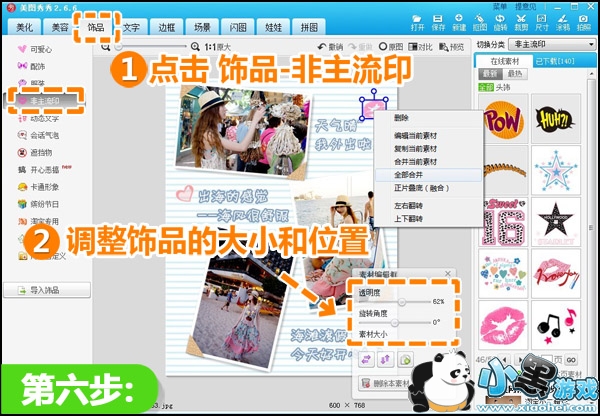600x416 pixels.
Task: Select 卡通形象 cartoon category
Action: click(x=39, y=187)
